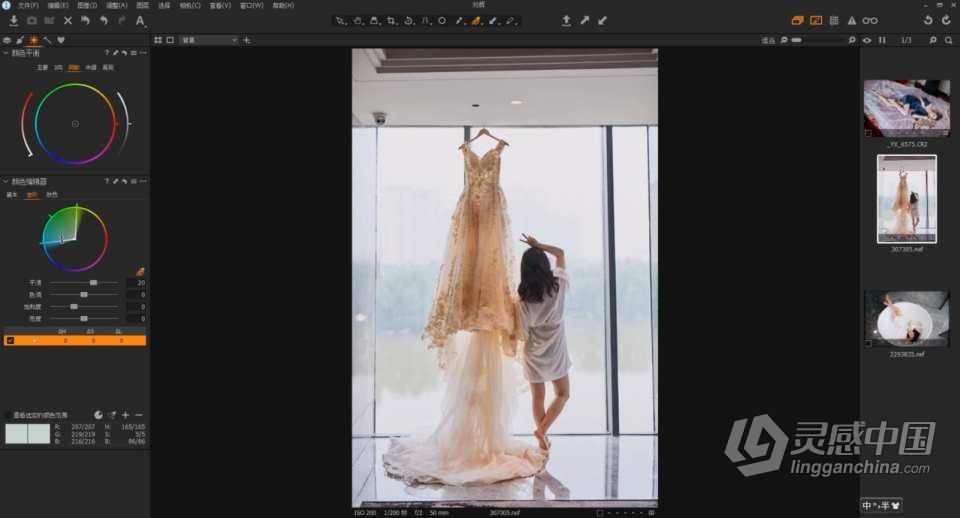
Task: Click the Export upload arrow icon
Action: point(566,21)
